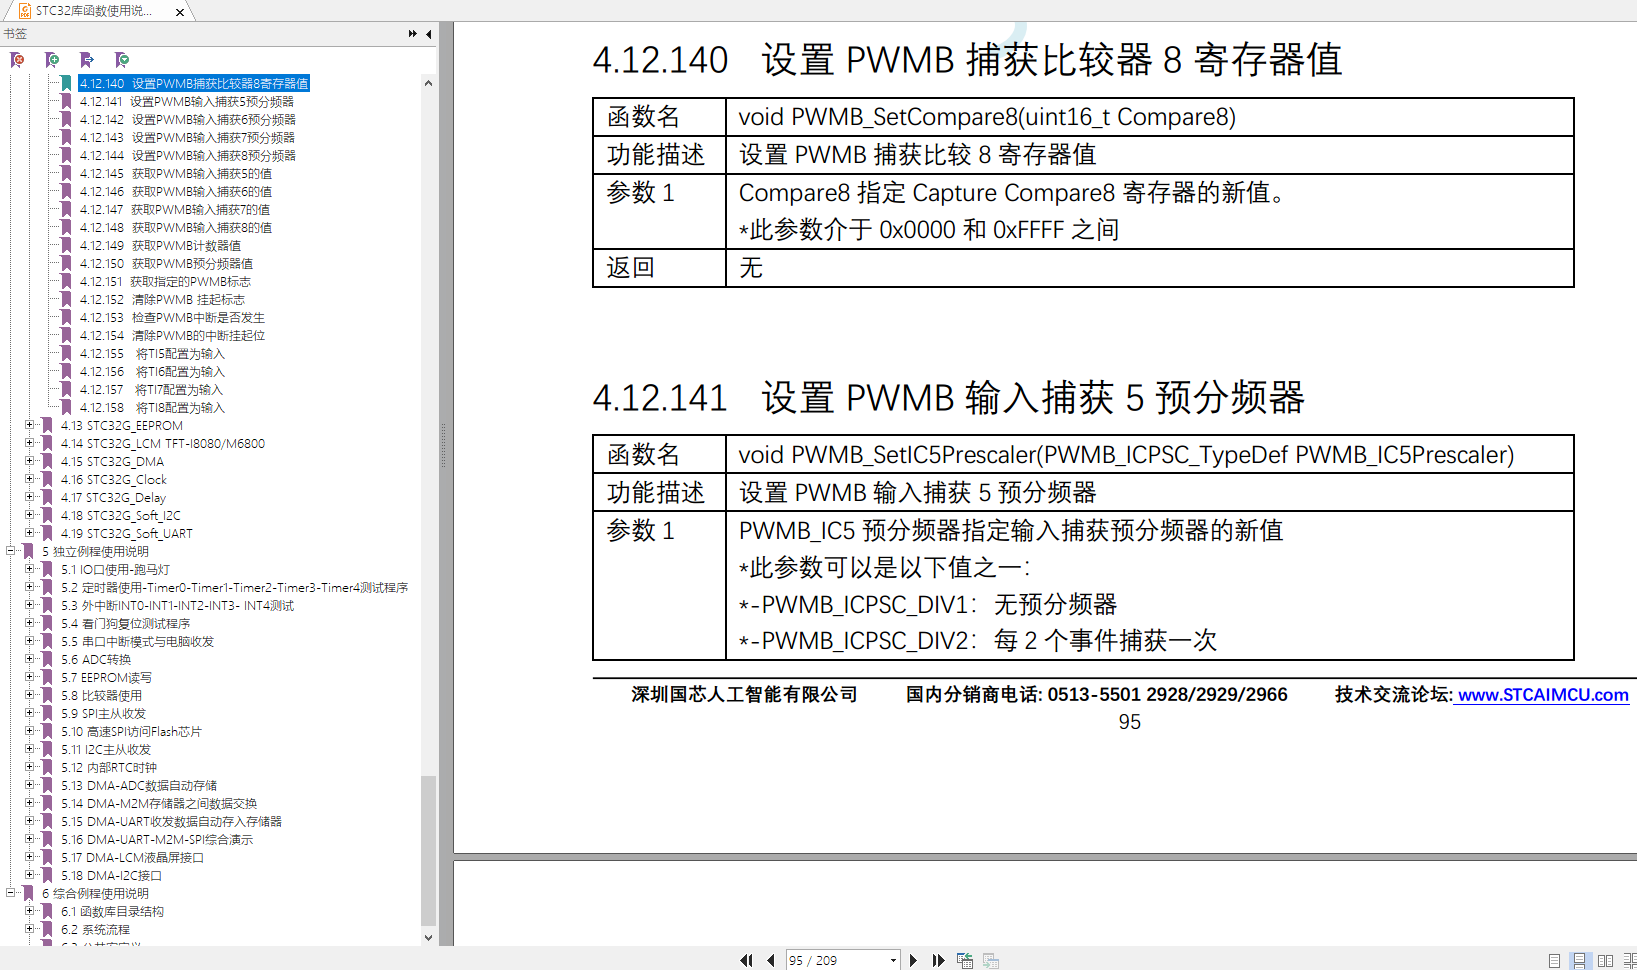
Task: Open the www.STCAIMCU.com forum link
Action: coord(1542,695)
